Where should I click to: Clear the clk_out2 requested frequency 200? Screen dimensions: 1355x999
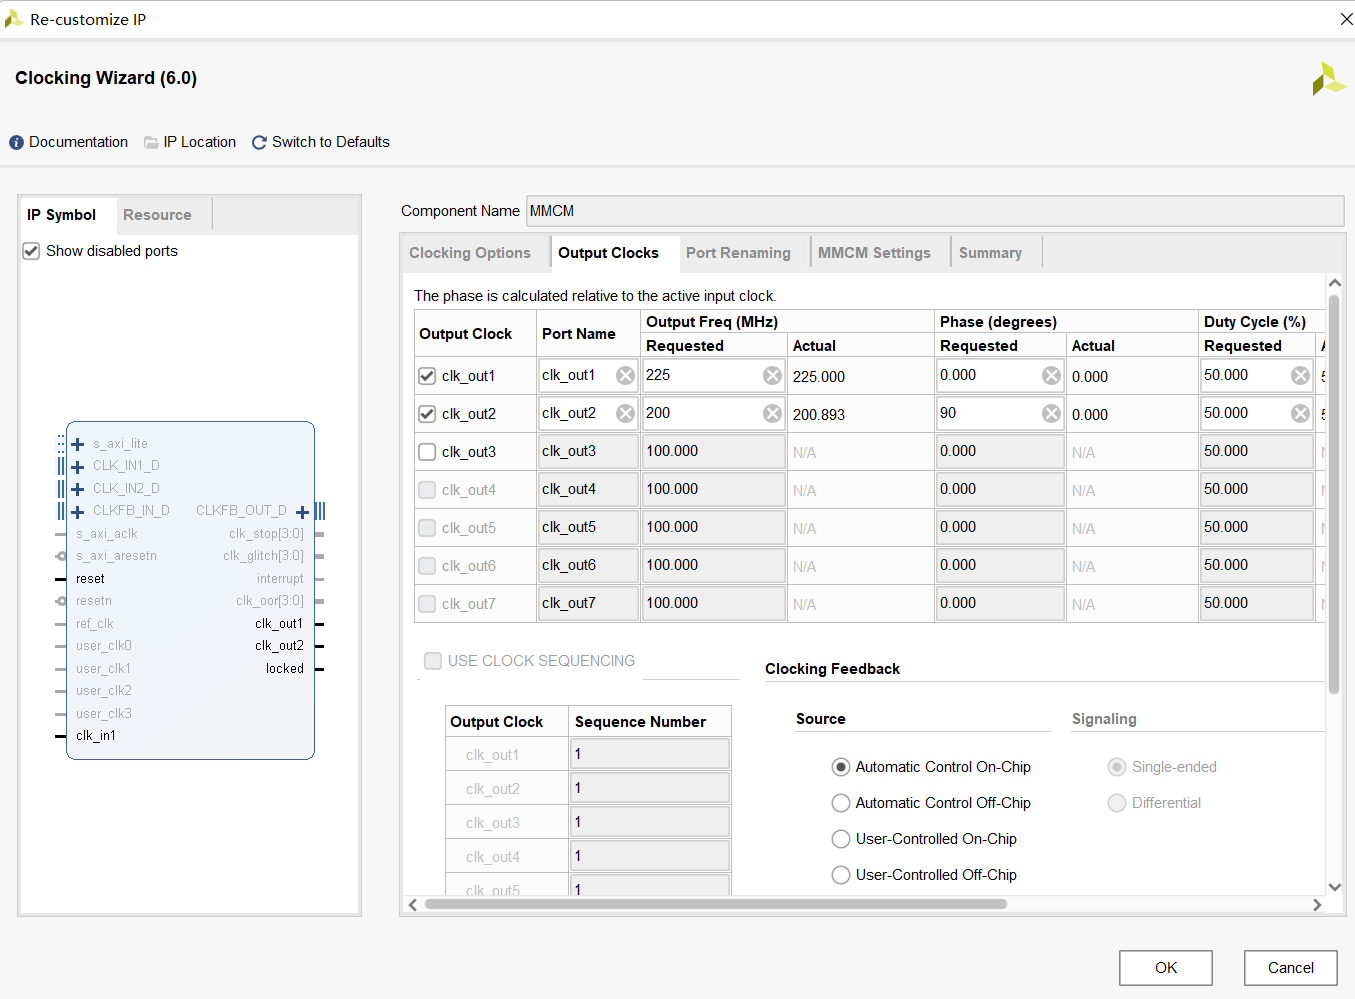pyautogui.click(x=772, y=414)
